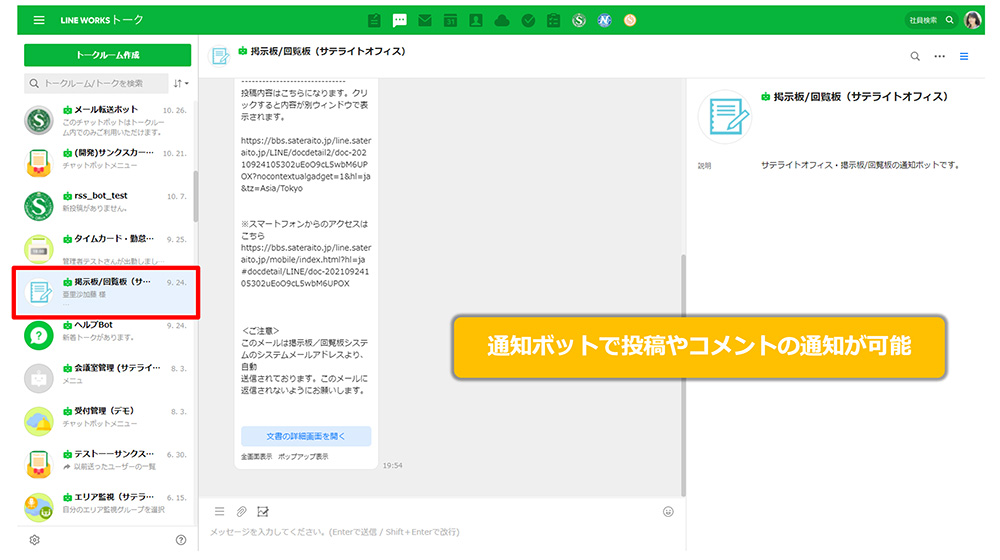Open the Survey clipboard checklist icon
This screenshot has height=560, width=1000.
pyautogui.click(x=554, y=20)
